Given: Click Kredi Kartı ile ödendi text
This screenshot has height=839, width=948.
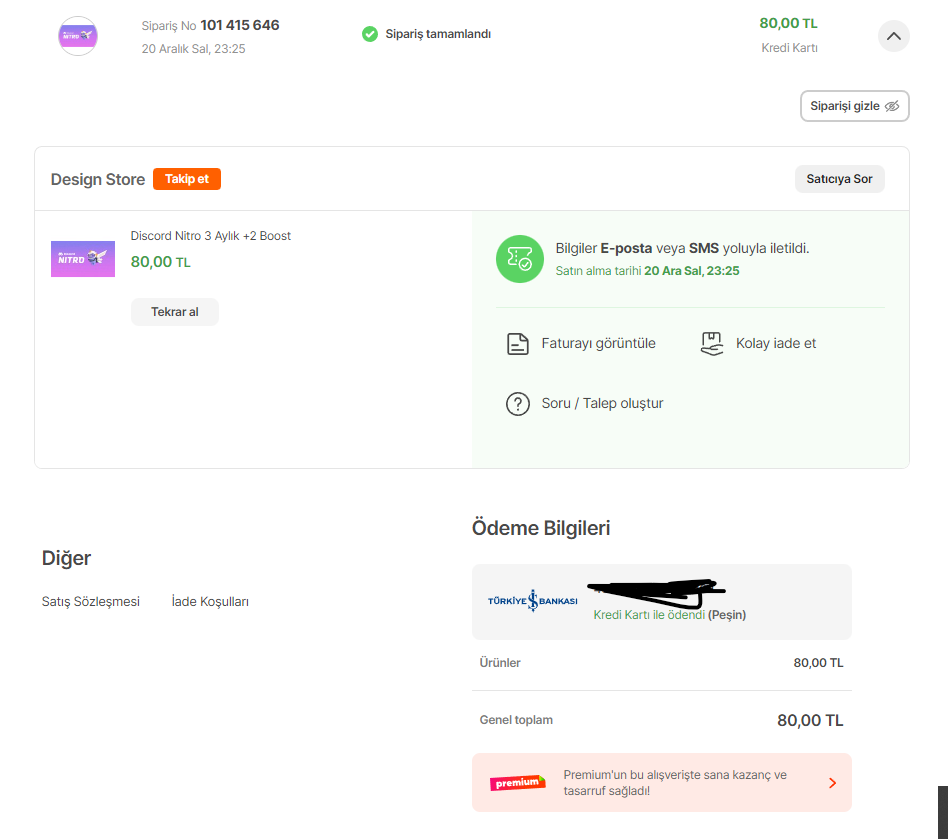Looking at the screenshot, I should pyautogui.click(x=649, y=615).
